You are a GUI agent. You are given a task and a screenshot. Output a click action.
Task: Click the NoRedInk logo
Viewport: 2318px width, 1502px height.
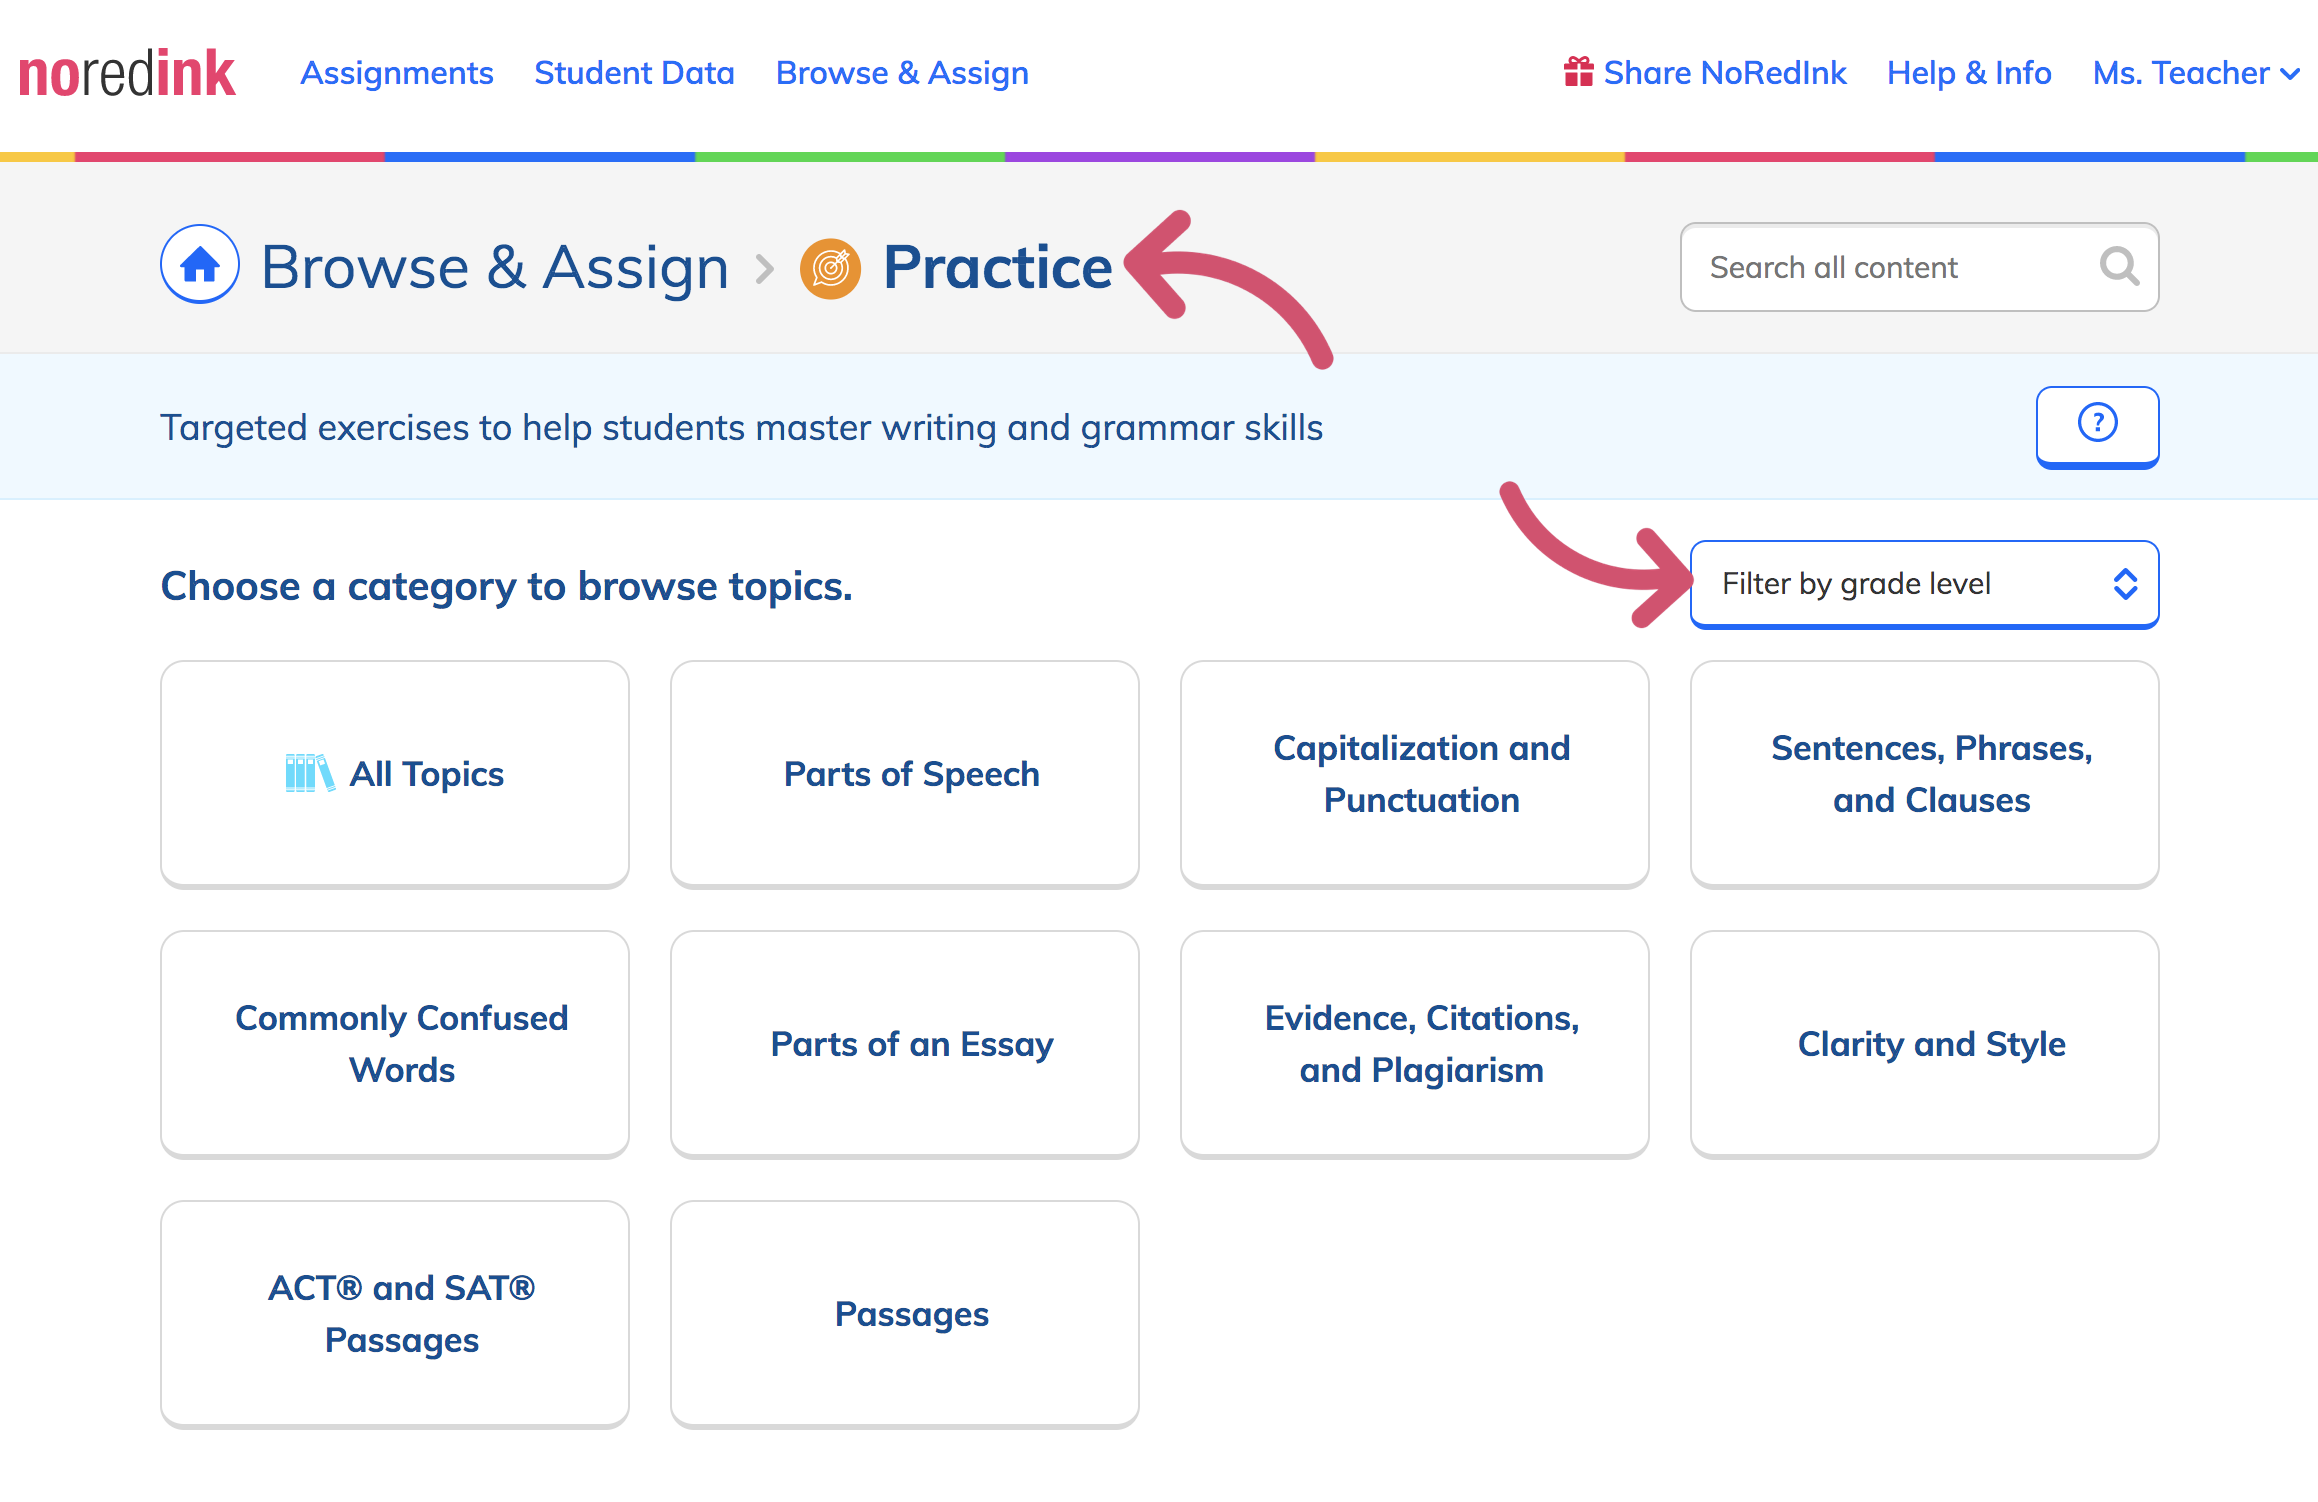tap(127, 73)
